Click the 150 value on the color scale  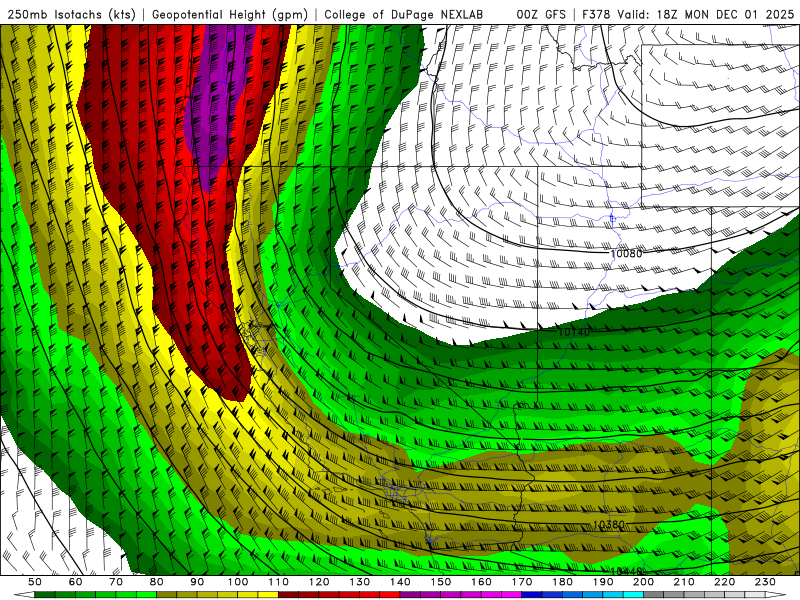point(441,582)
